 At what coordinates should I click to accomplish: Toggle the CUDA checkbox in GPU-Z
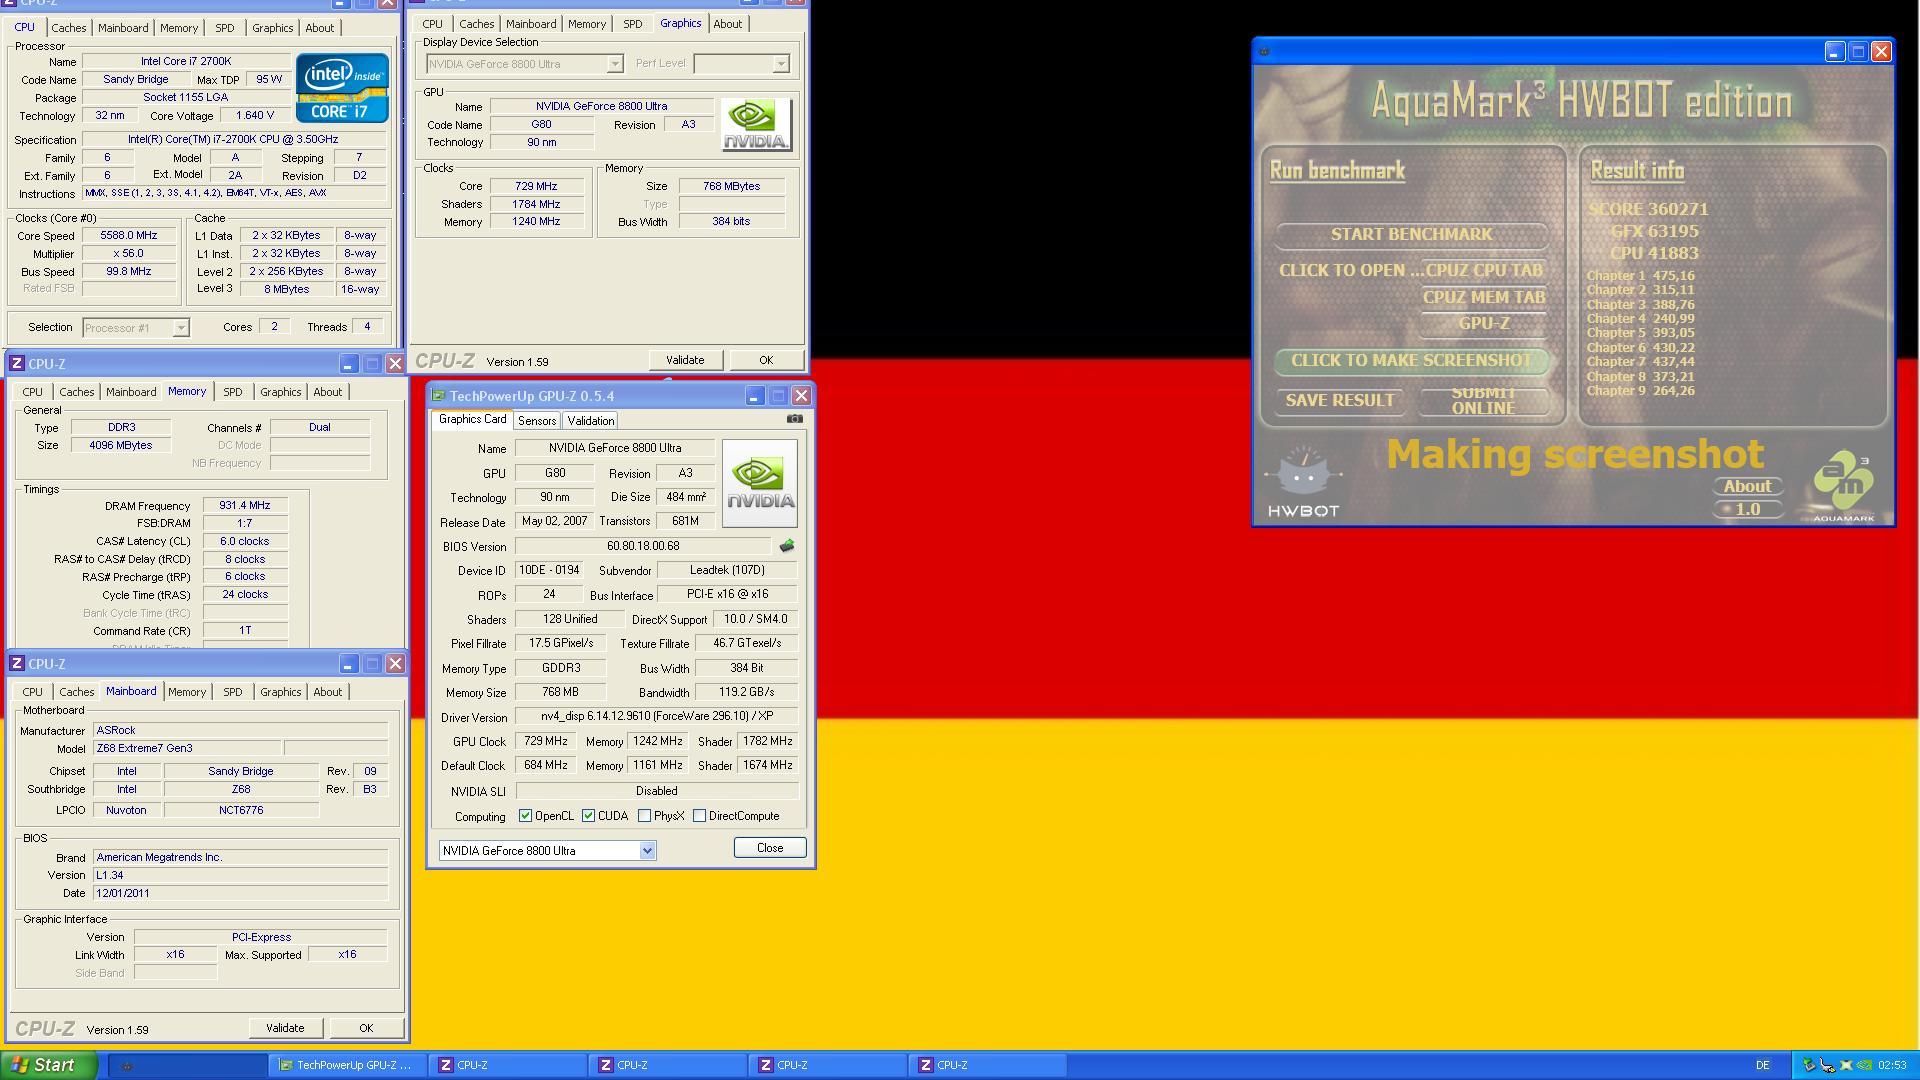(589, 816)
